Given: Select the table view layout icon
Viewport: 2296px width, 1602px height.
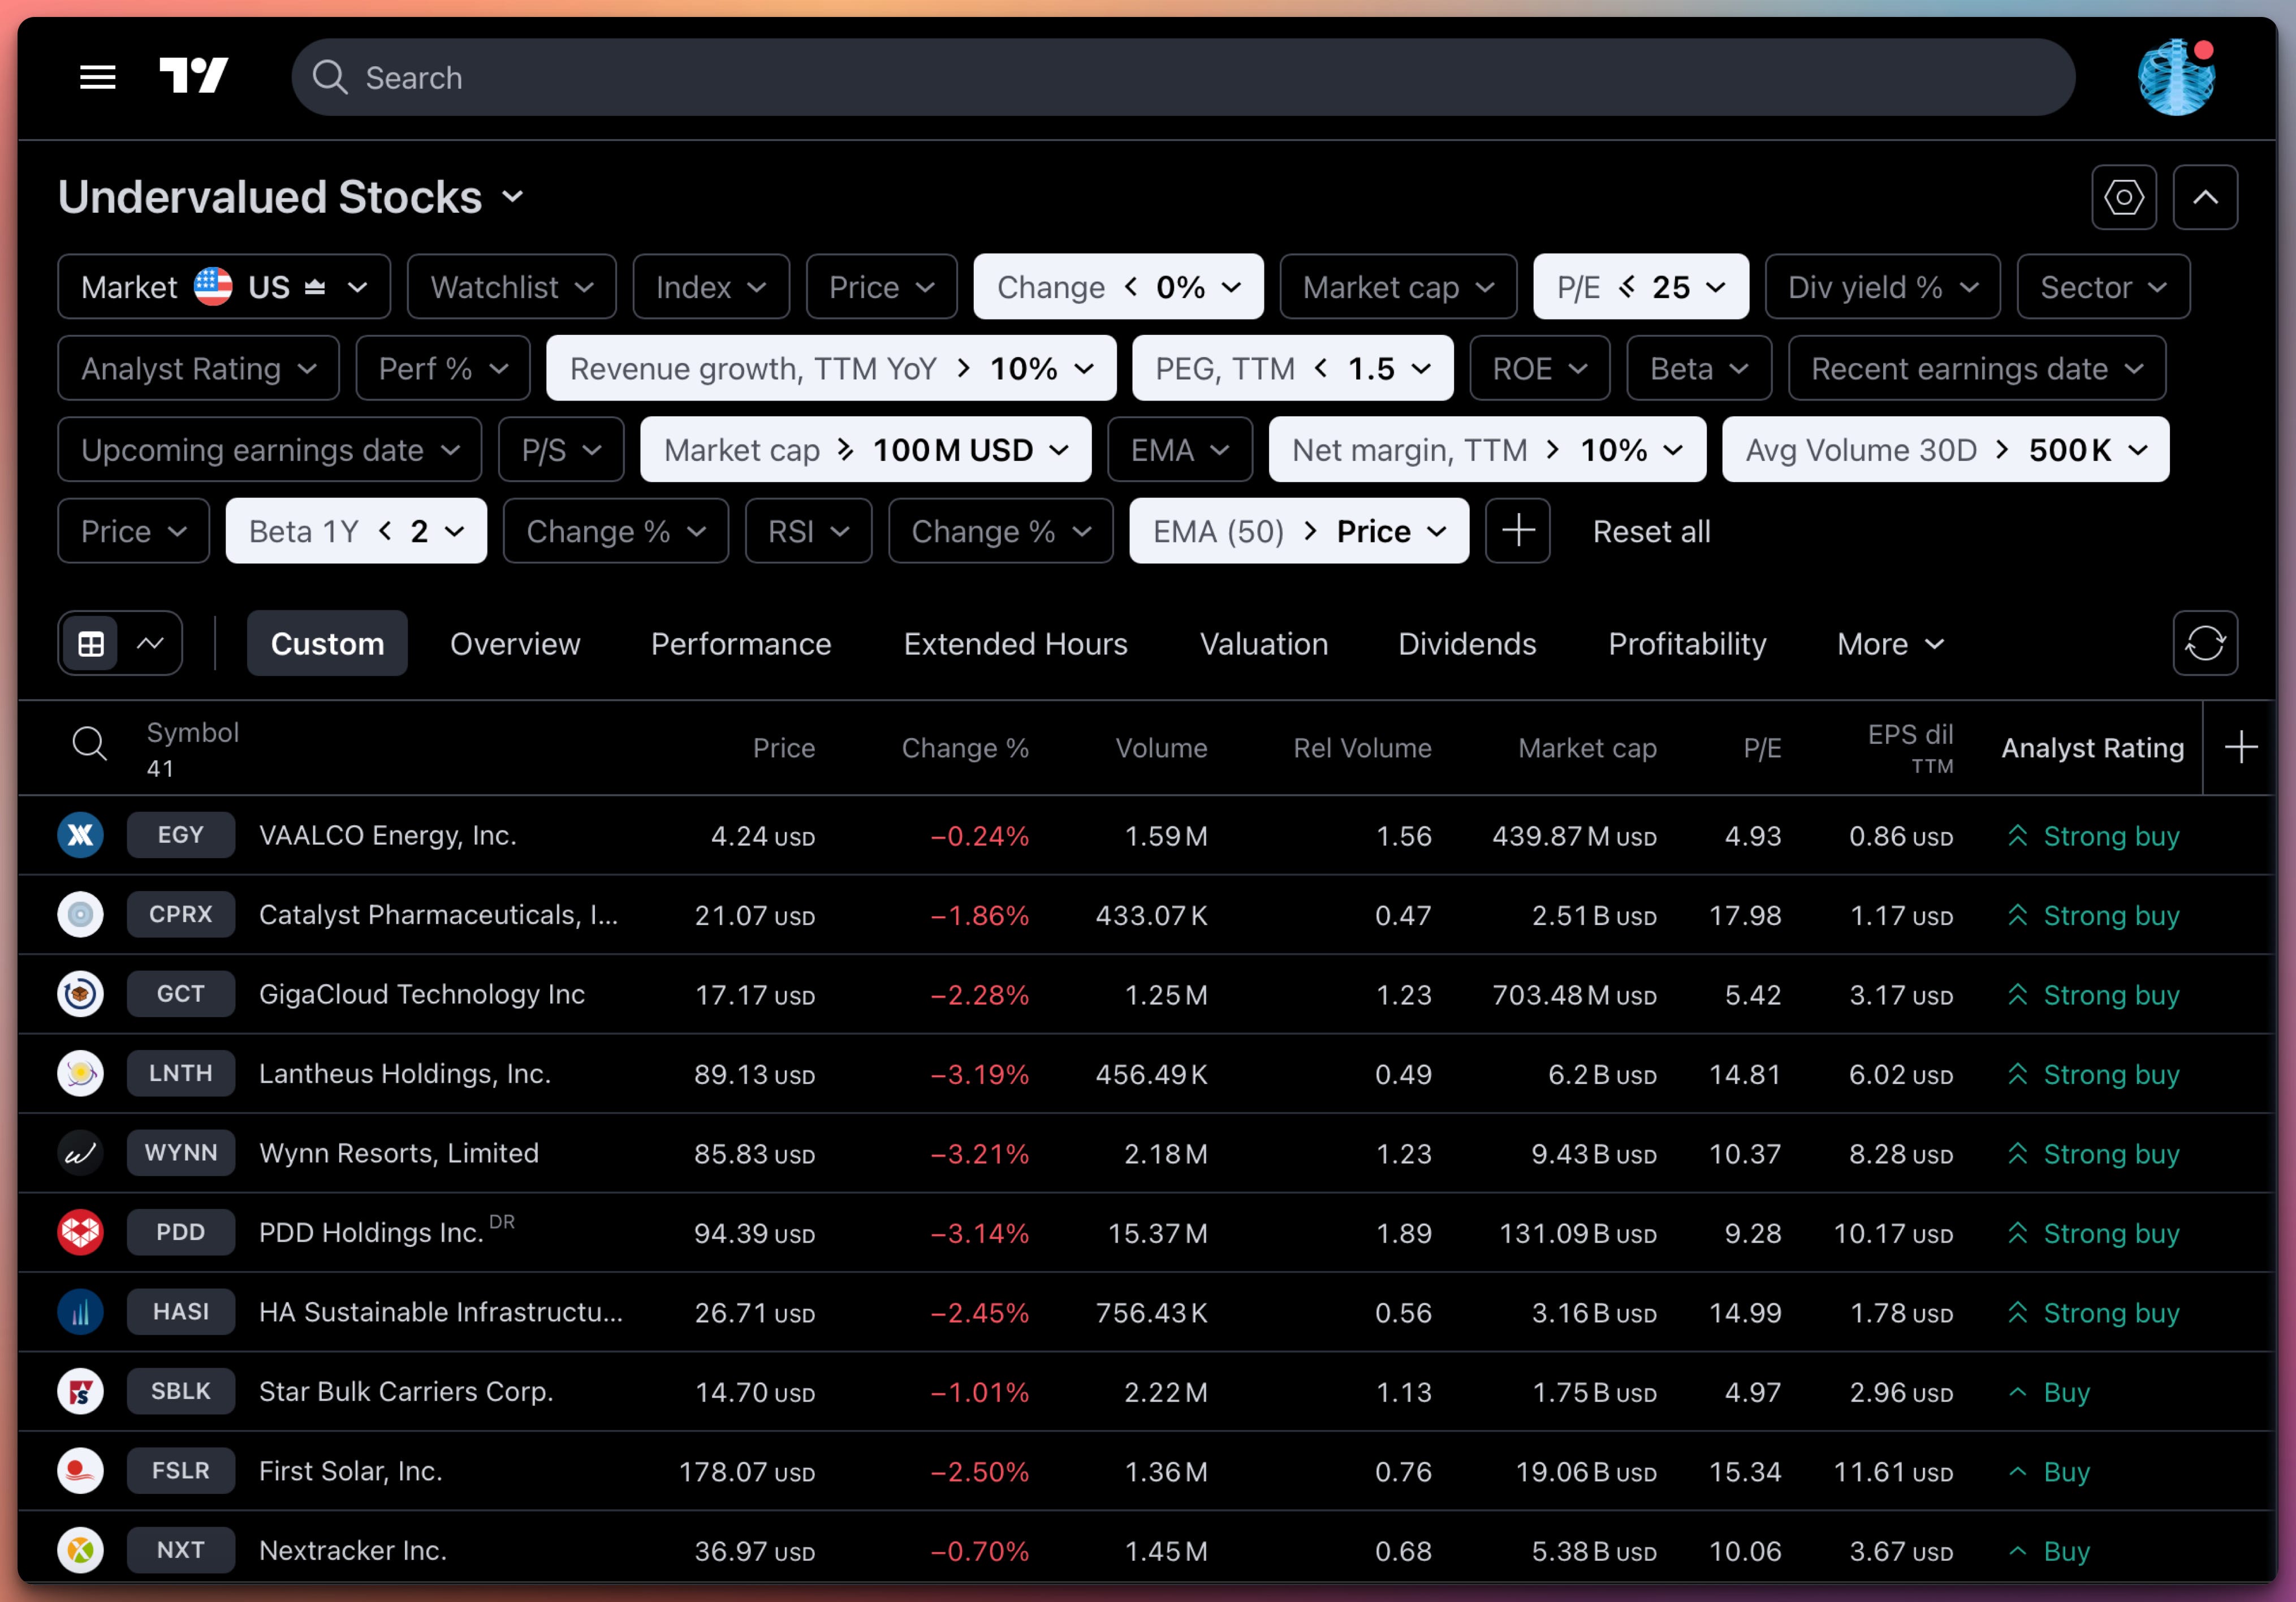Looking at the screenshot, I should coord(91,643).
